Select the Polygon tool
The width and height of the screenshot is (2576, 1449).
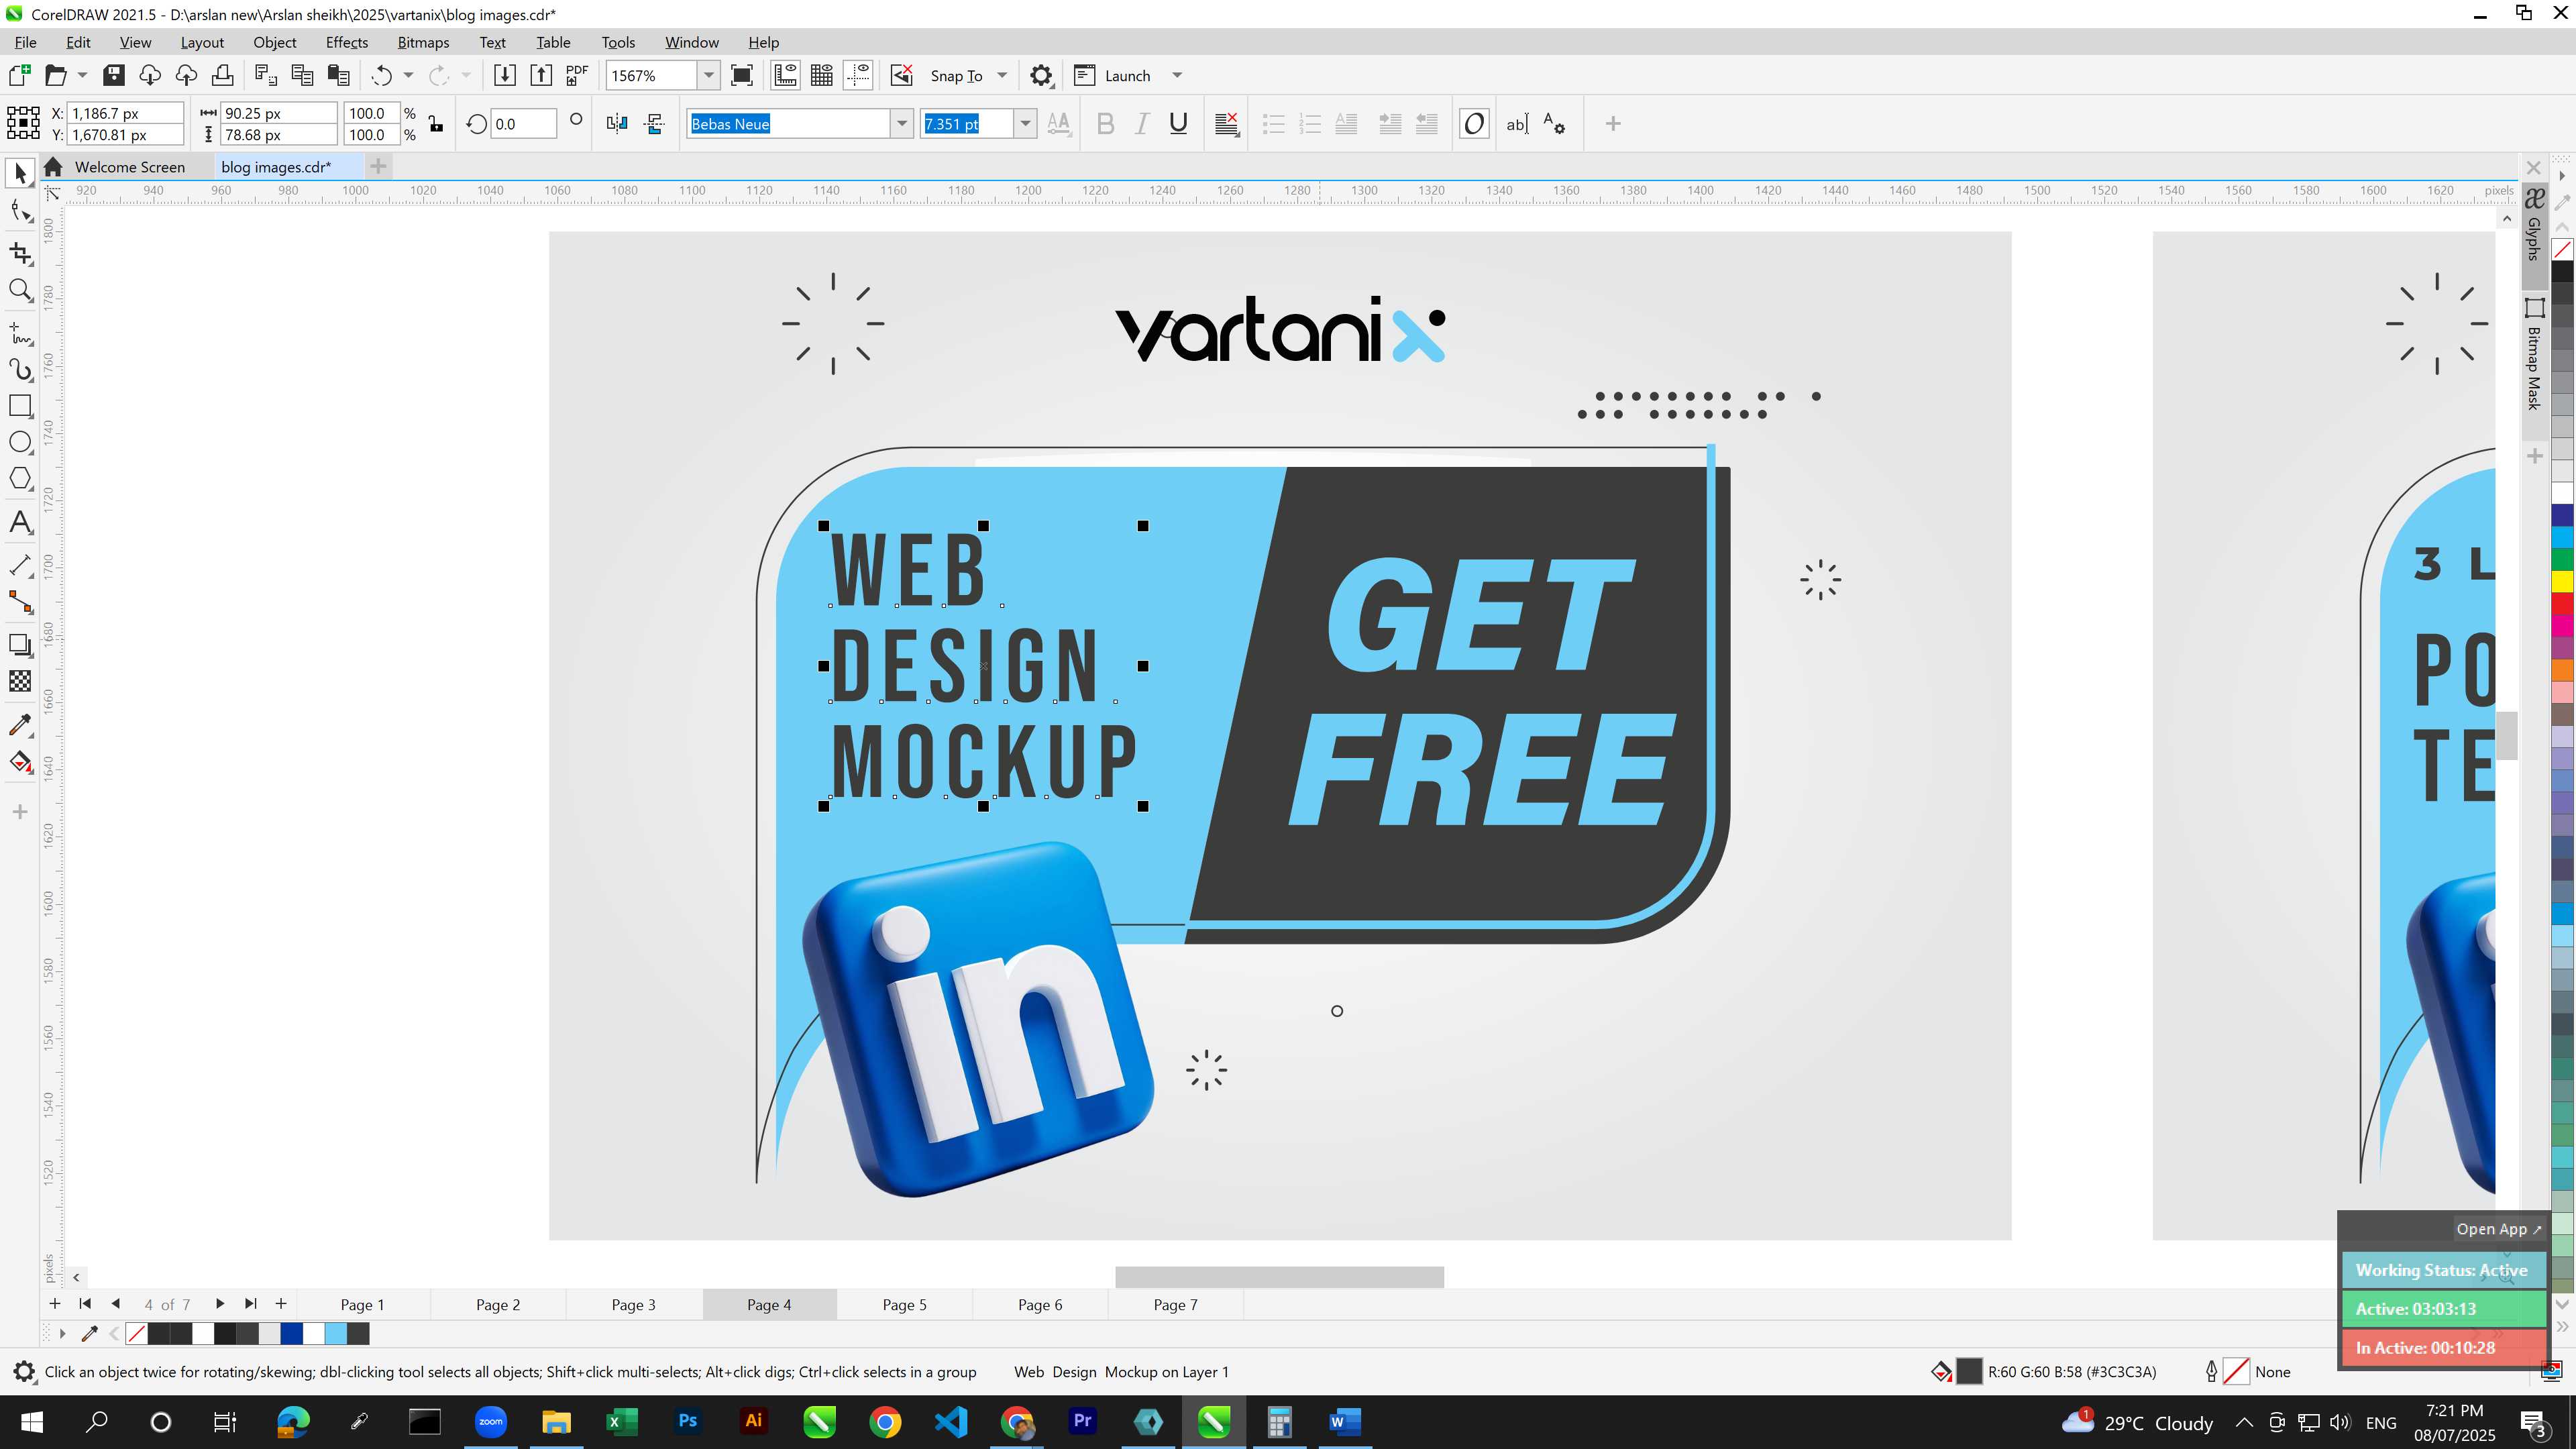coord(20,479)
